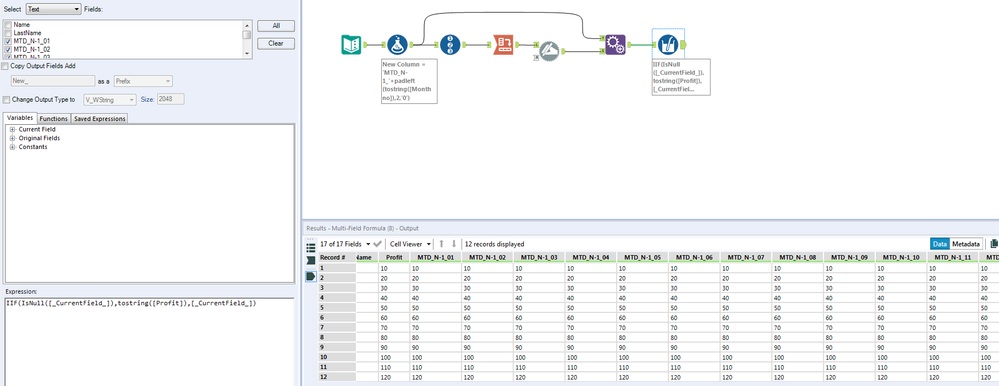The width and height of the screenshot is (999, 386).
Task: Select the green Input Data tool on canvas
Action: 351,45
